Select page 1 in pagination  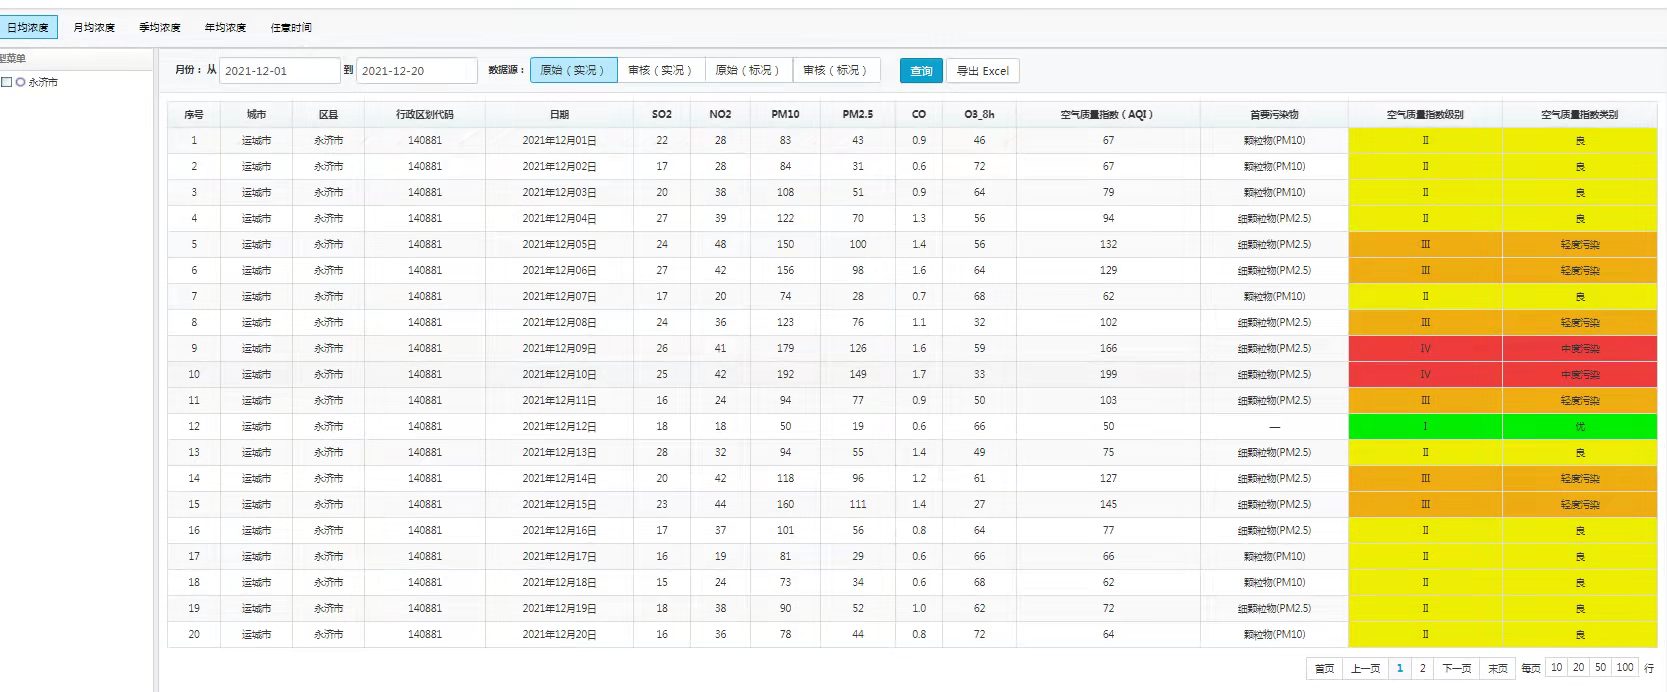tap(1400, 668)
